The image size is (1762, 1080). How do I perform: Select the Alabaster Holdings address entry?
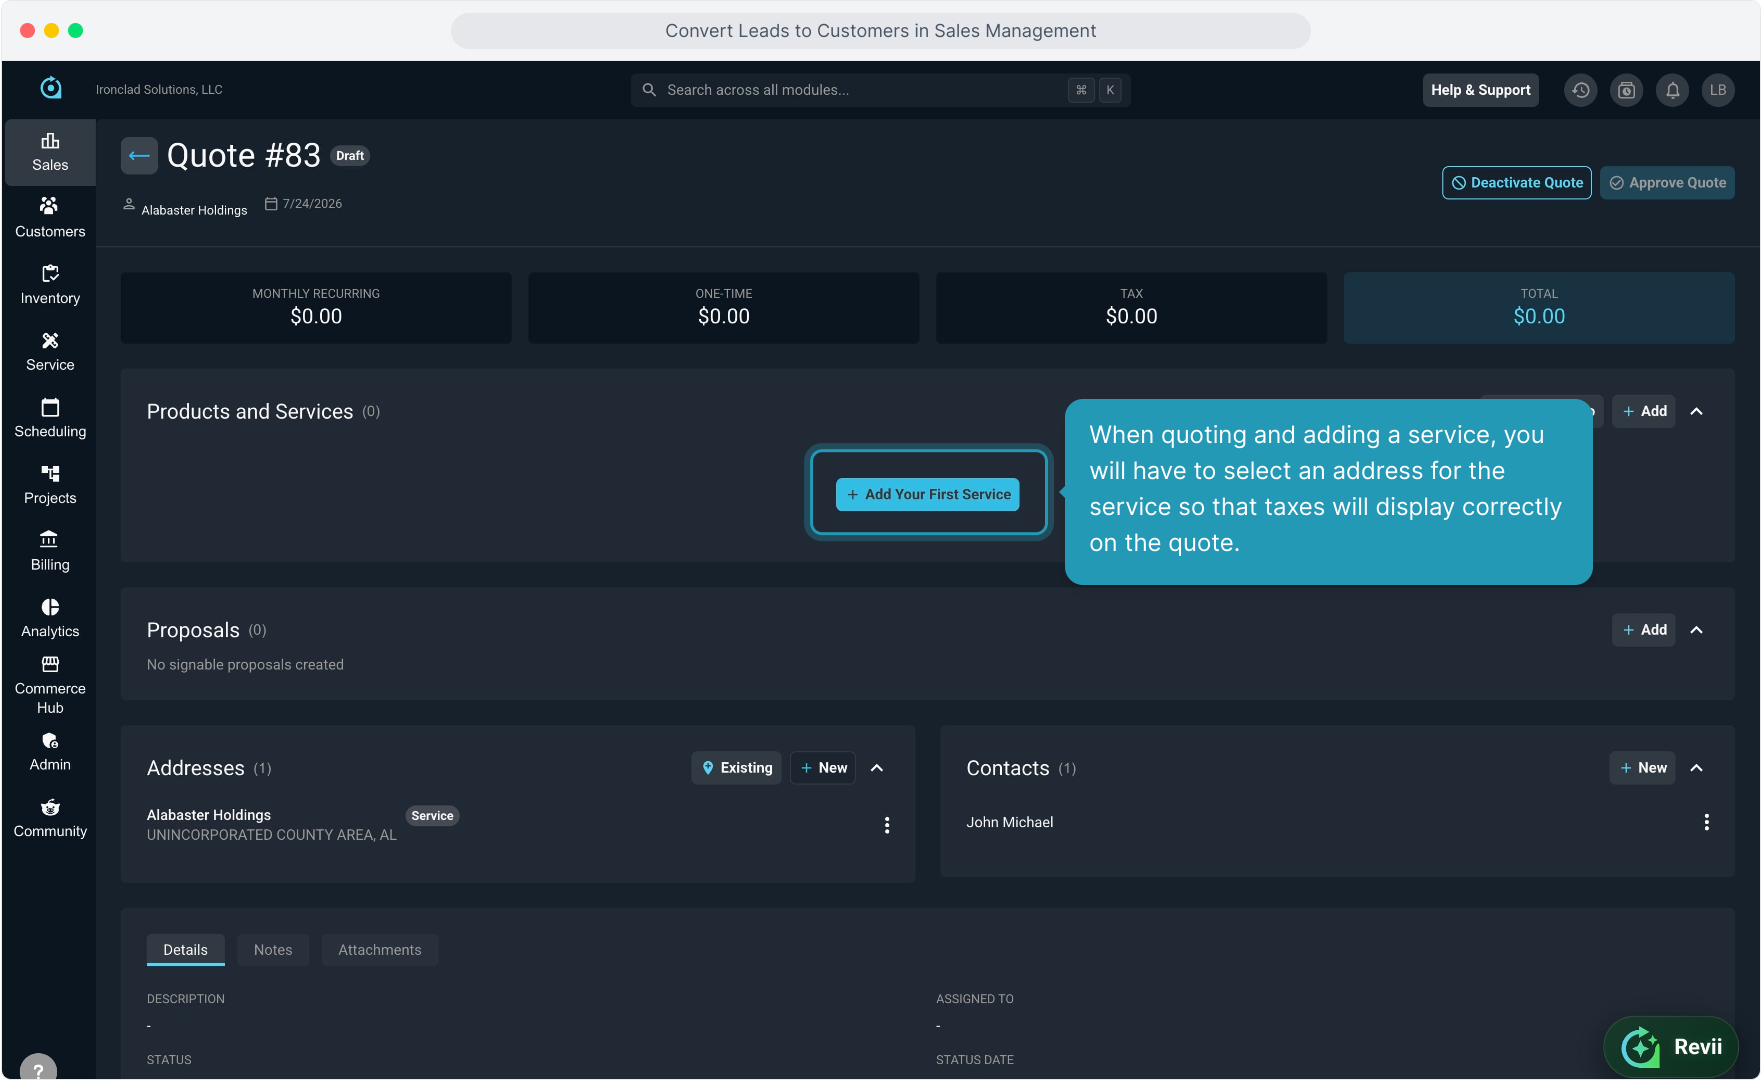[209, 815]
